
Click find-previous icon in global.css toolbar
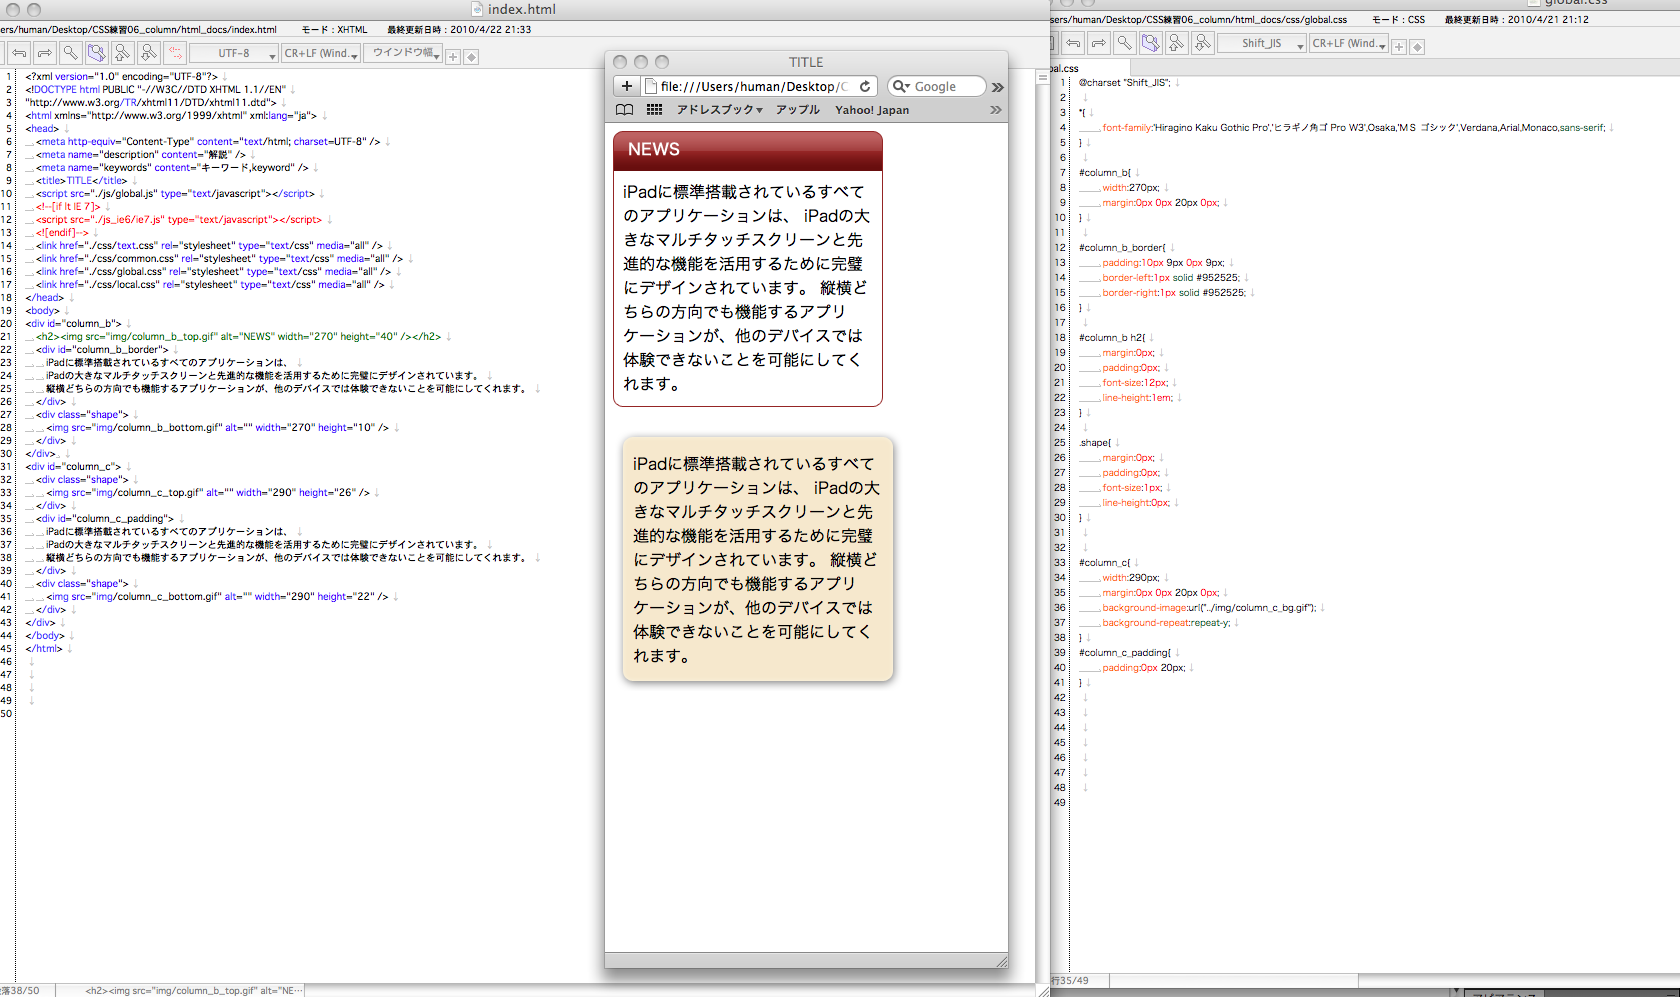click(x=1177, y=43)
